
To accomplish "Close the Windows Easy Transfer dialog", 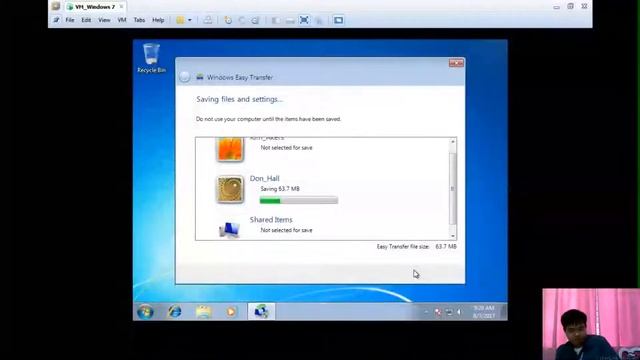I will coord(456,63).
